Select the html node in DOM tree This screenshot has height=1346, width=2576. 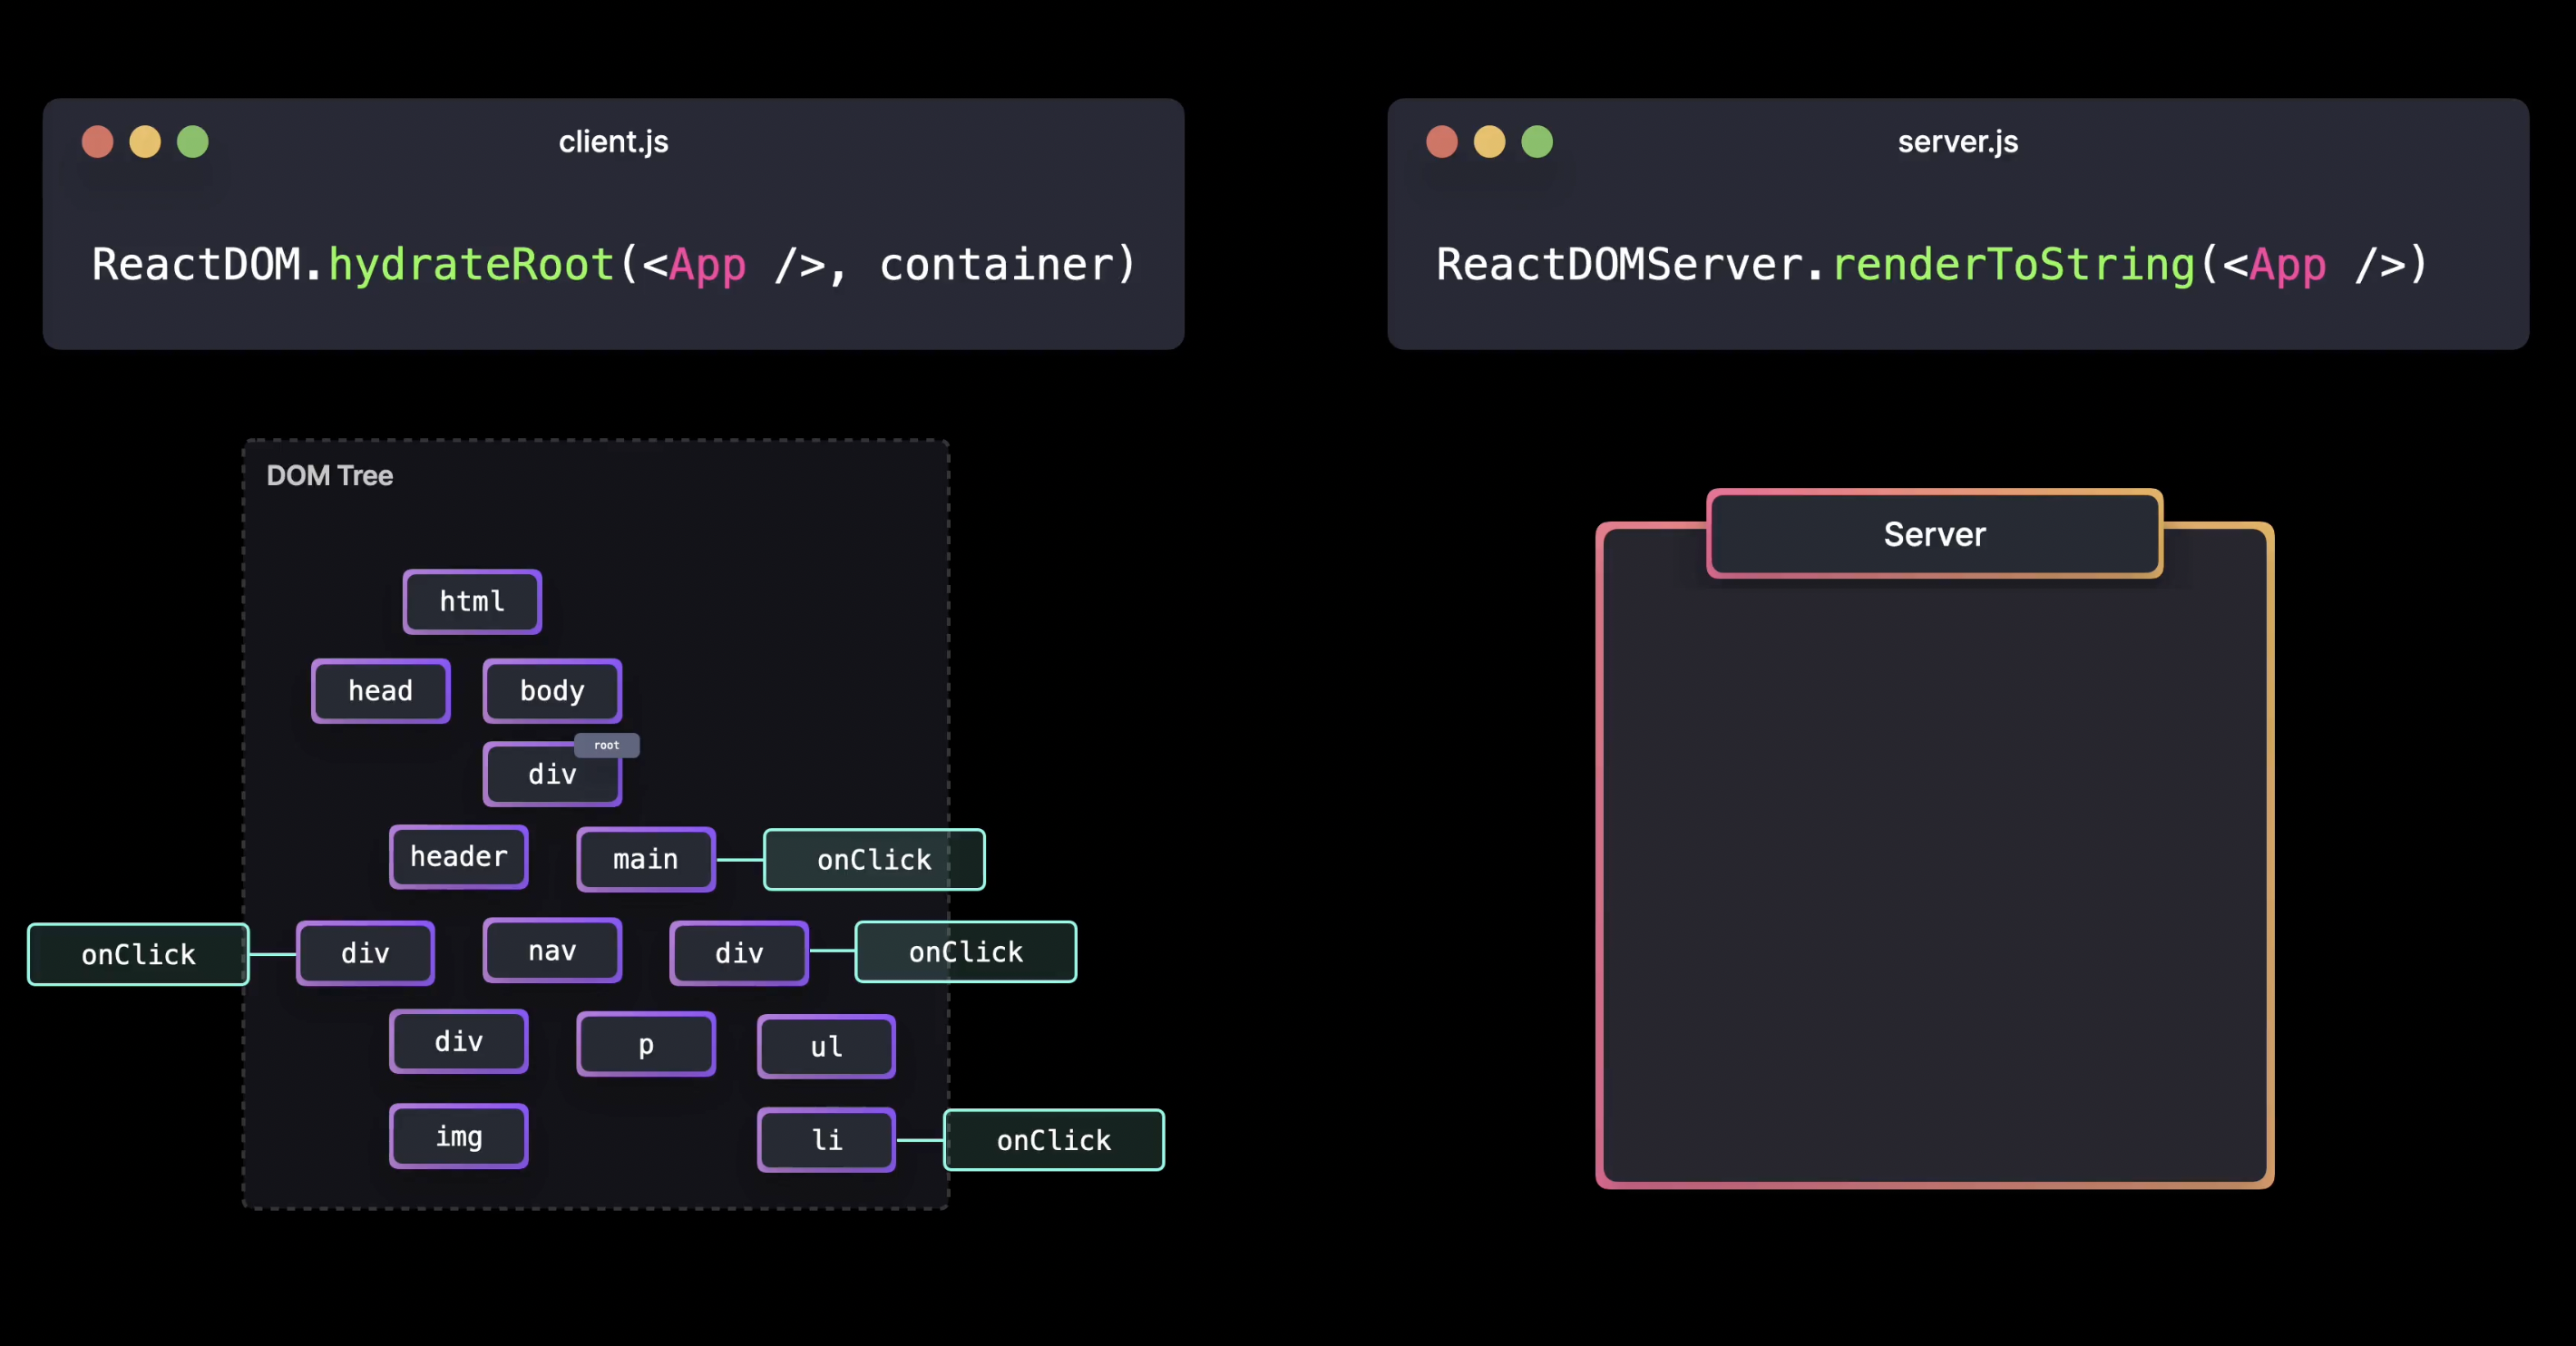(472, 602)
